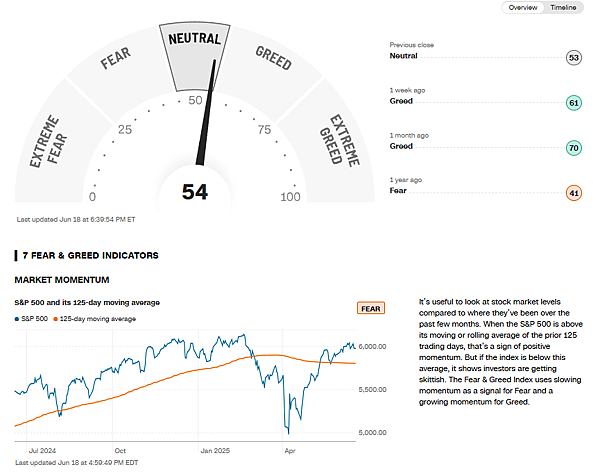Click the gauge needle pointer
The image size is (600, 474).
(206, 112)
